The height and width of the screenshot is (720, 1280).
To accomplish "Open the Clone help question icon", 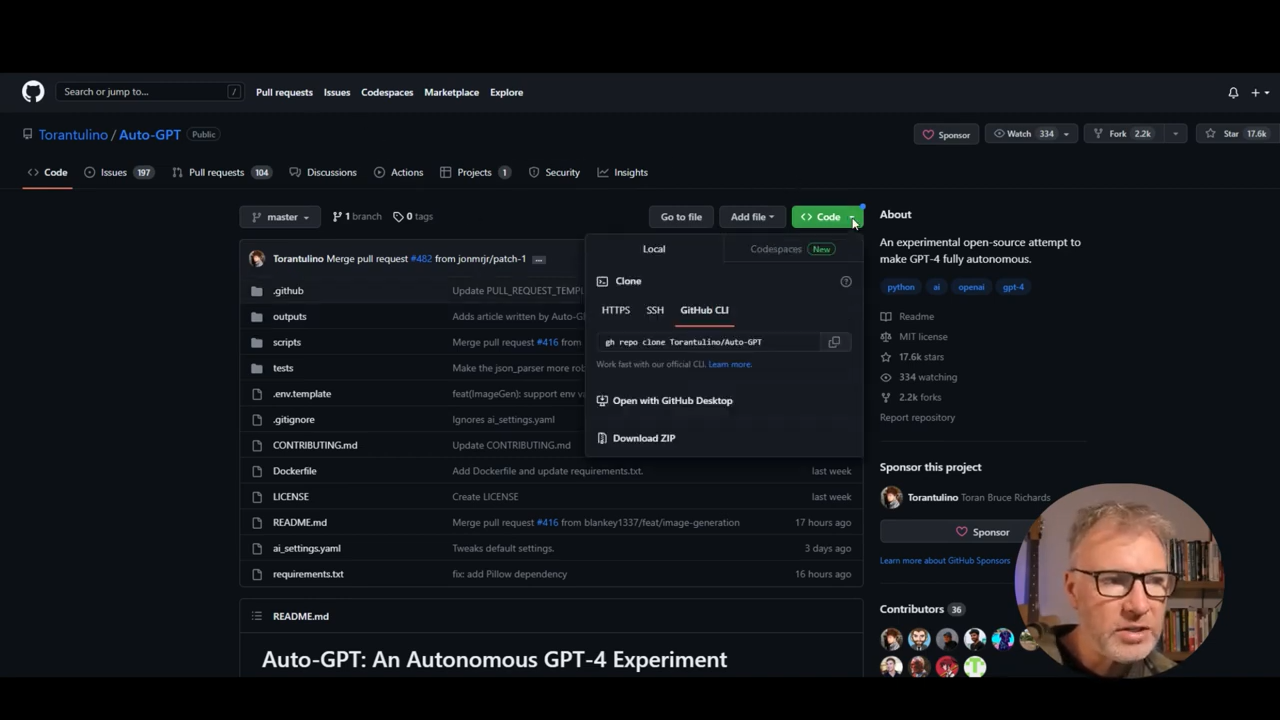I will click(846, 282).
